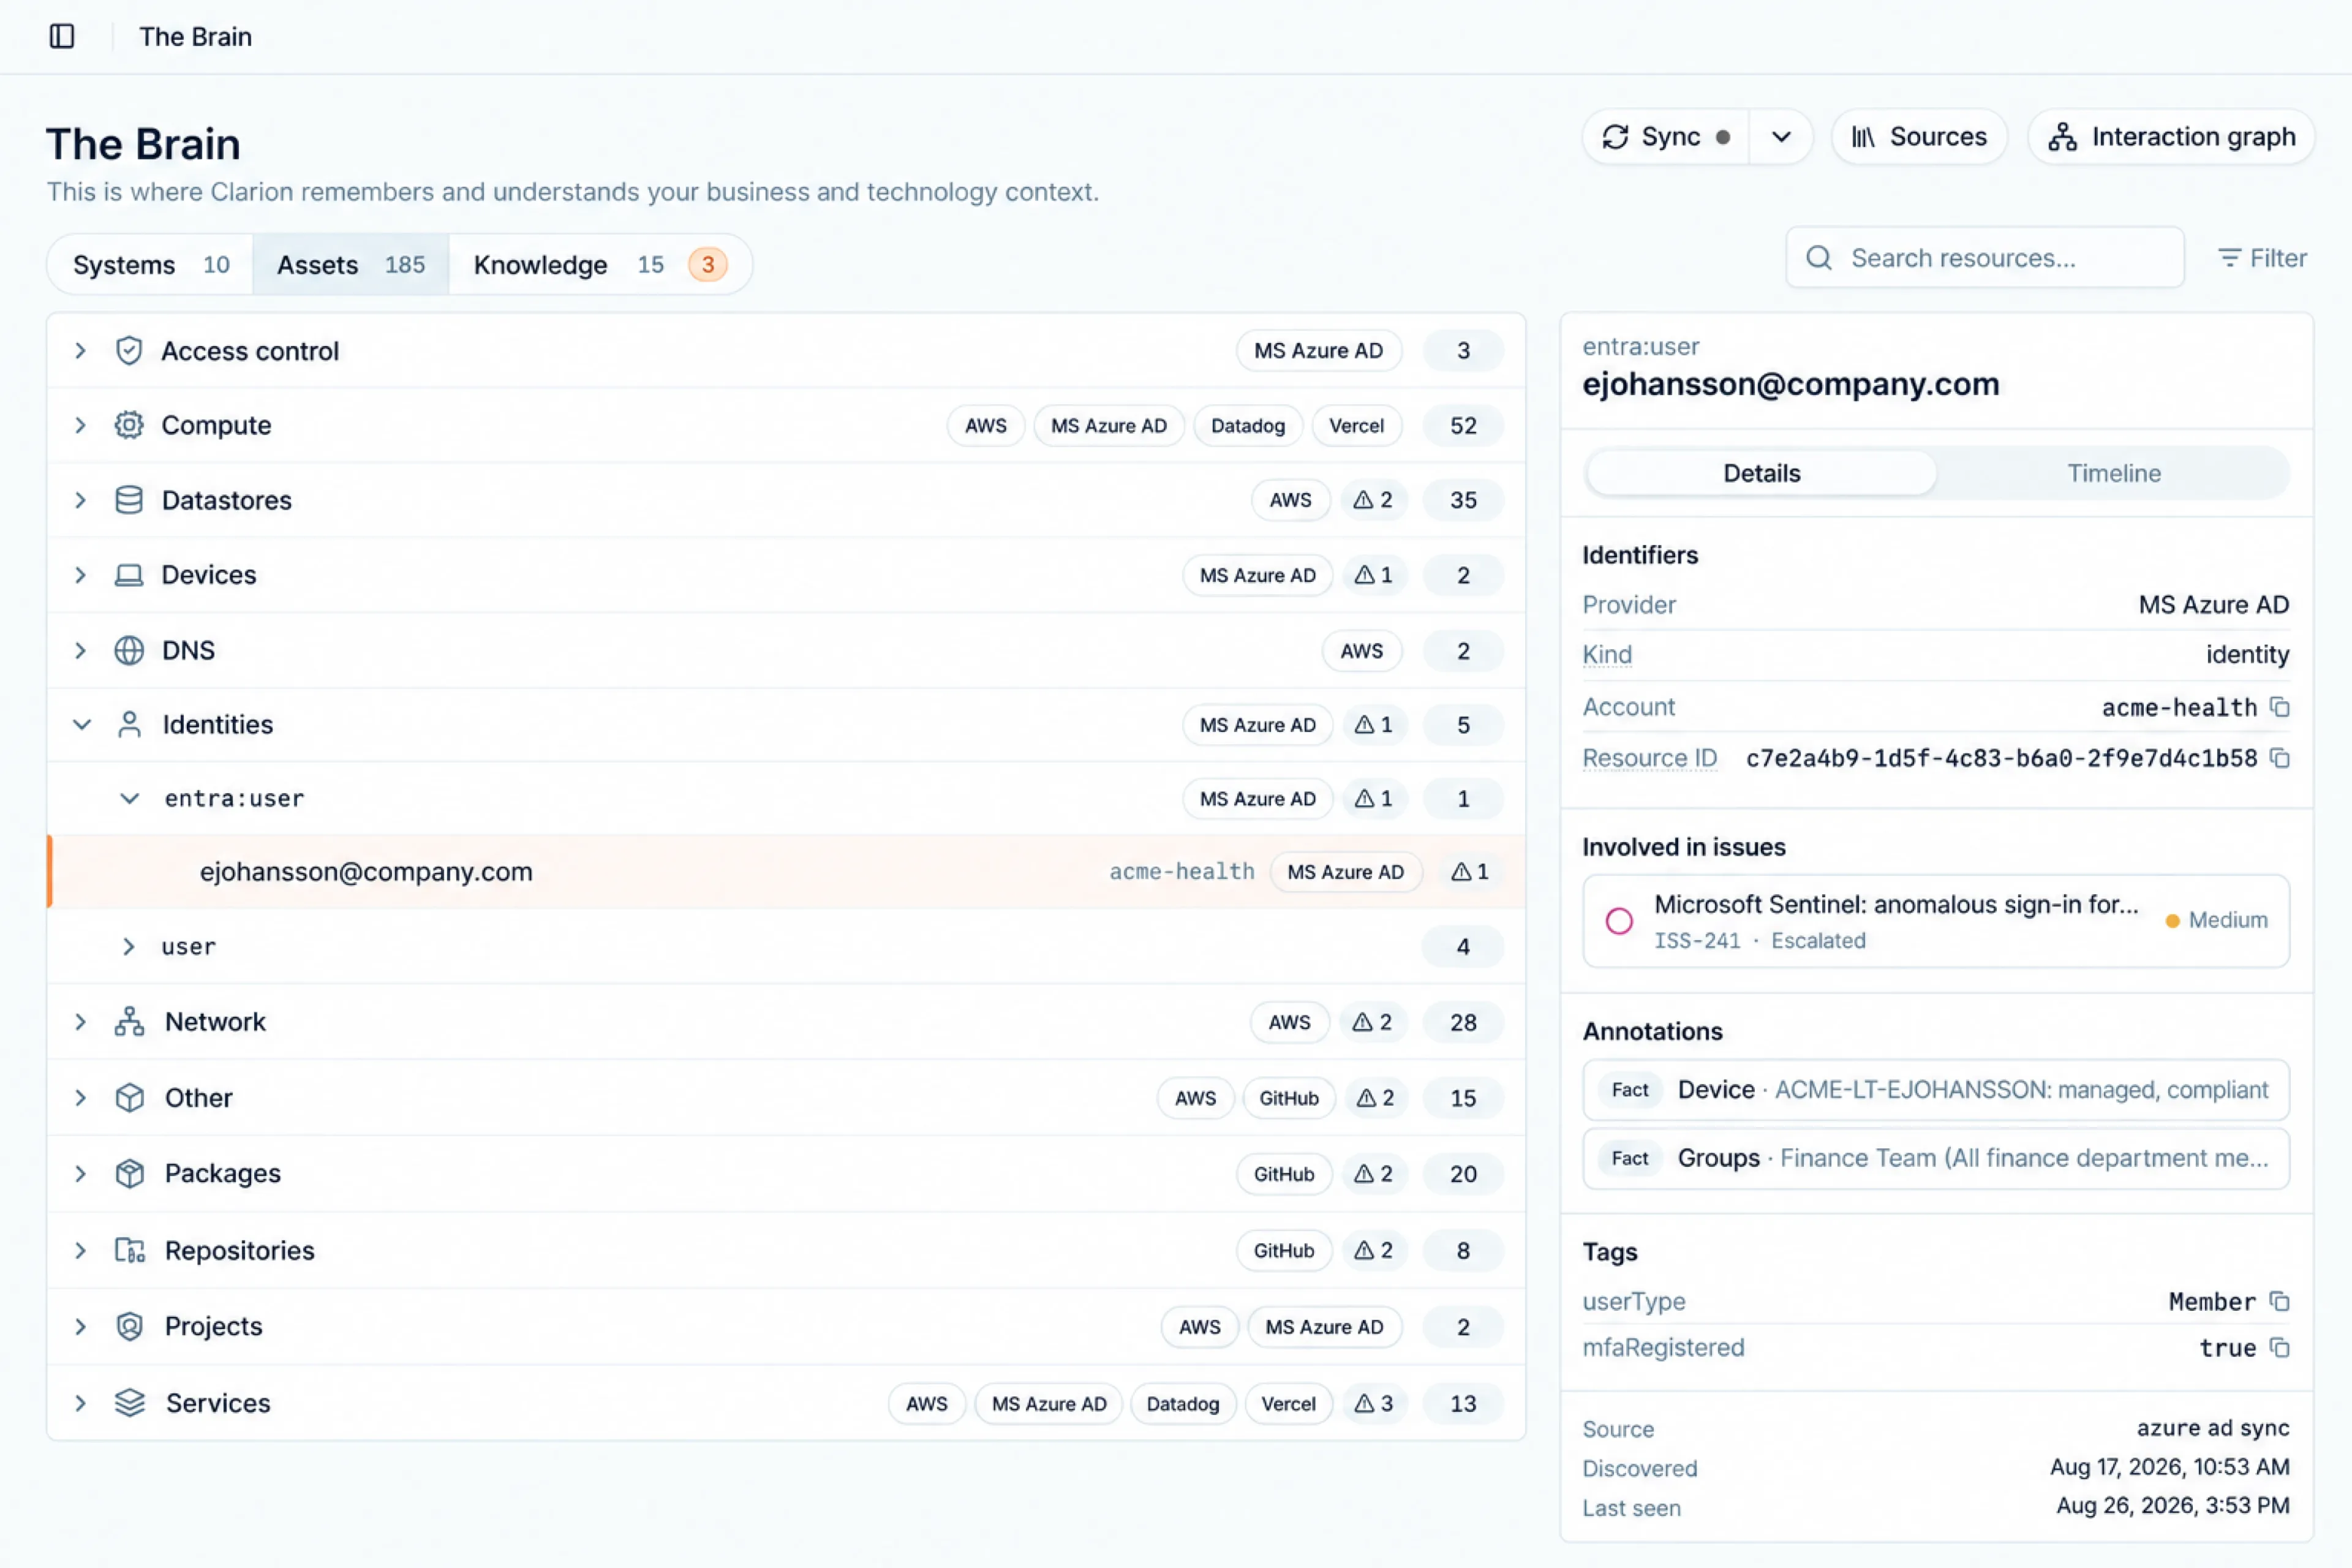Expand the Network category
This screenshot has height=1568, width=2352.
click(81, 1021)
